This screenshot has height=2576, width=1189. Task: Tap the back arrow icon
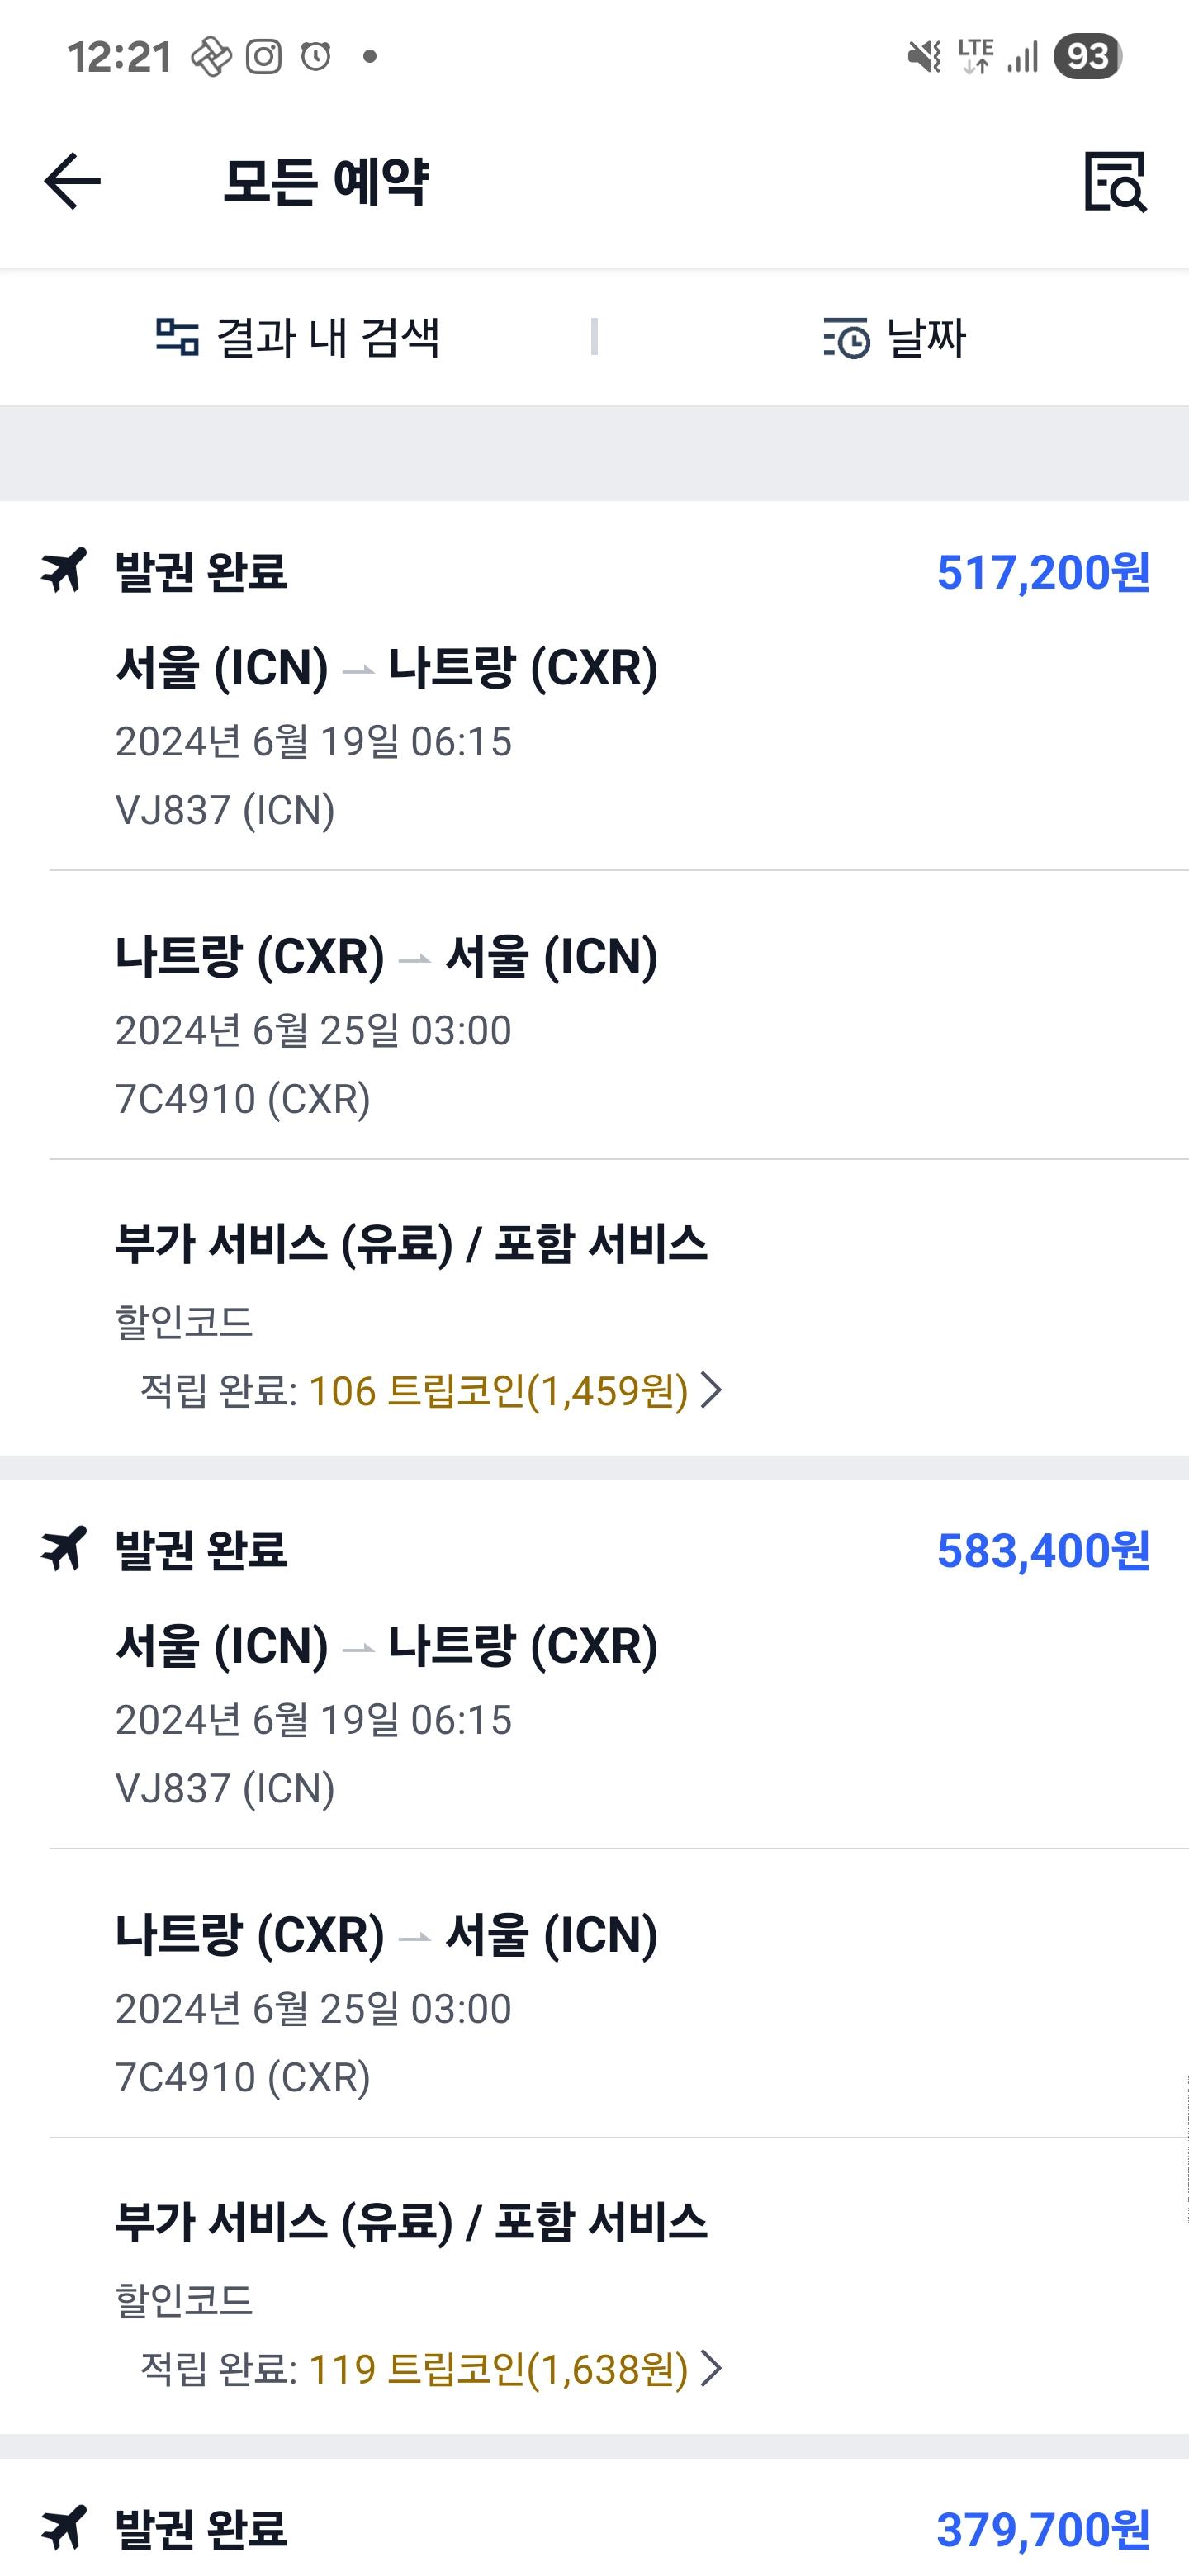click(x=72, y=181)
